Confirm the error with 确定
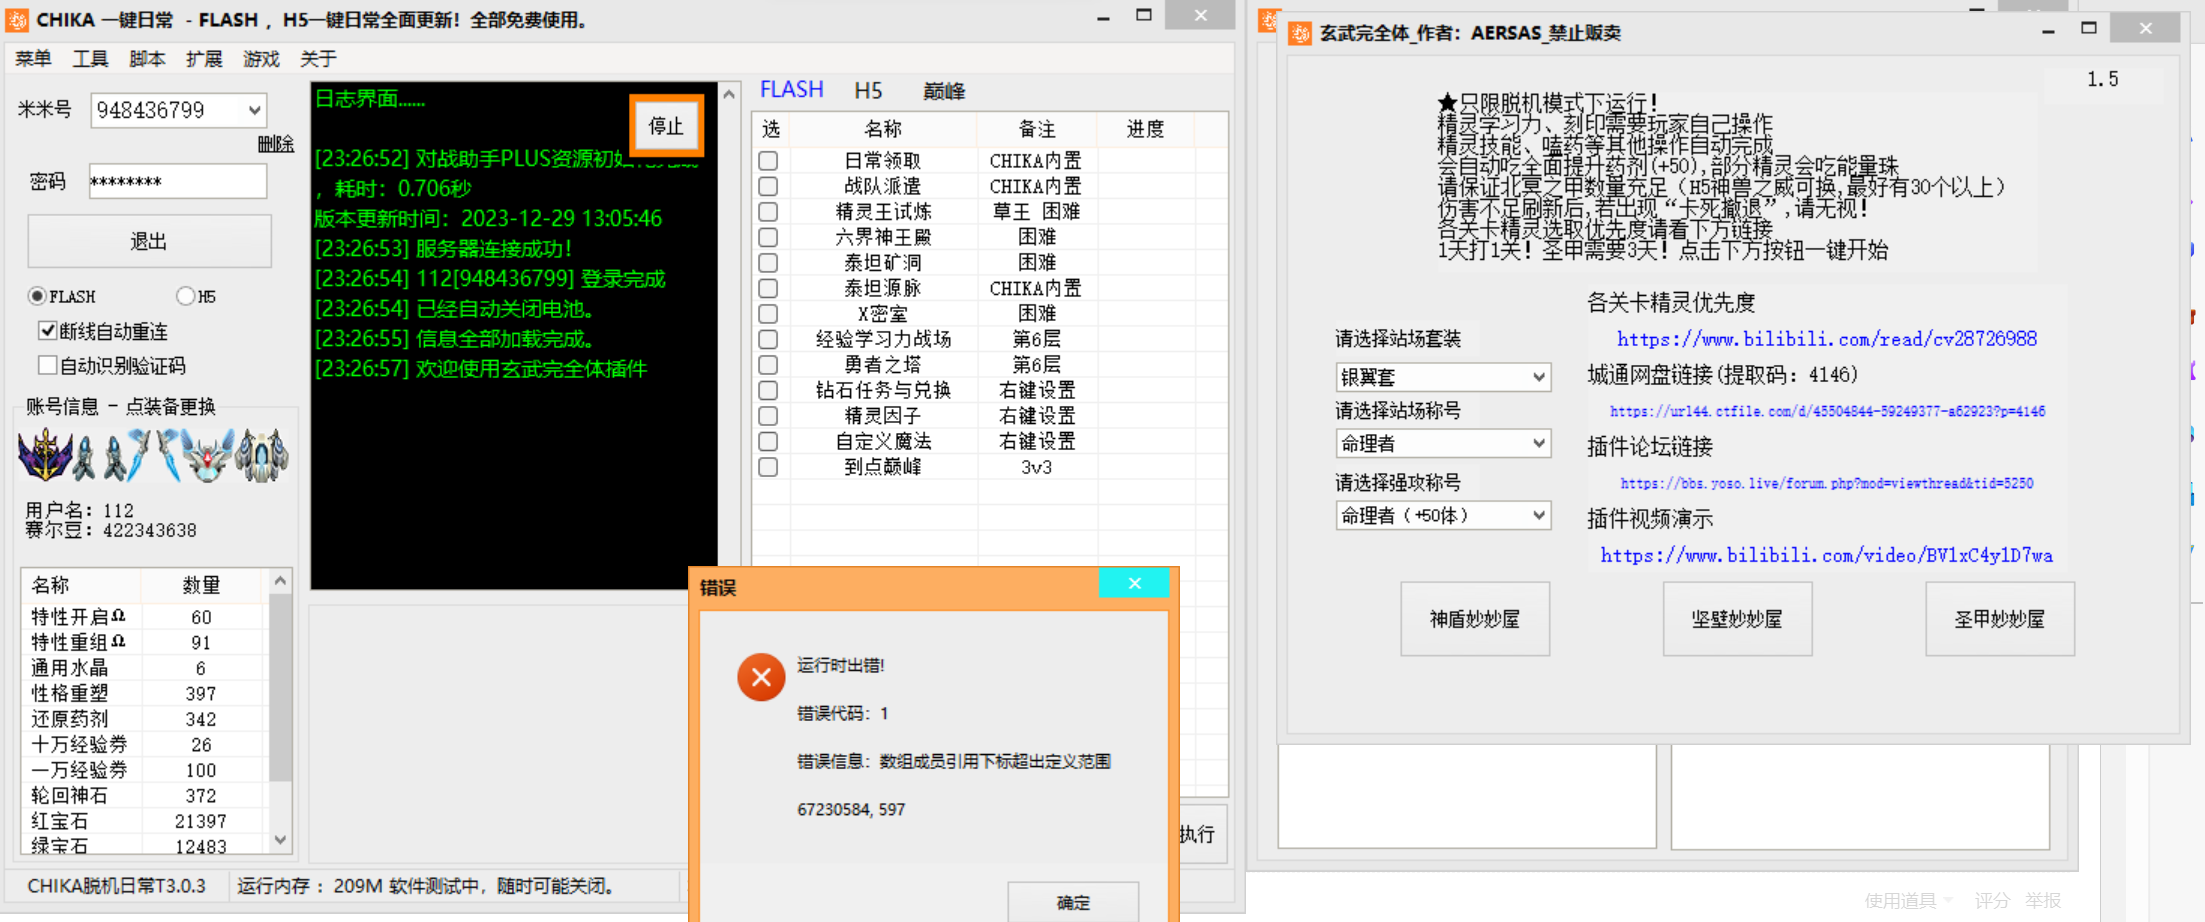Screen dimensions: 2205x922 [x=1073, y=901]
